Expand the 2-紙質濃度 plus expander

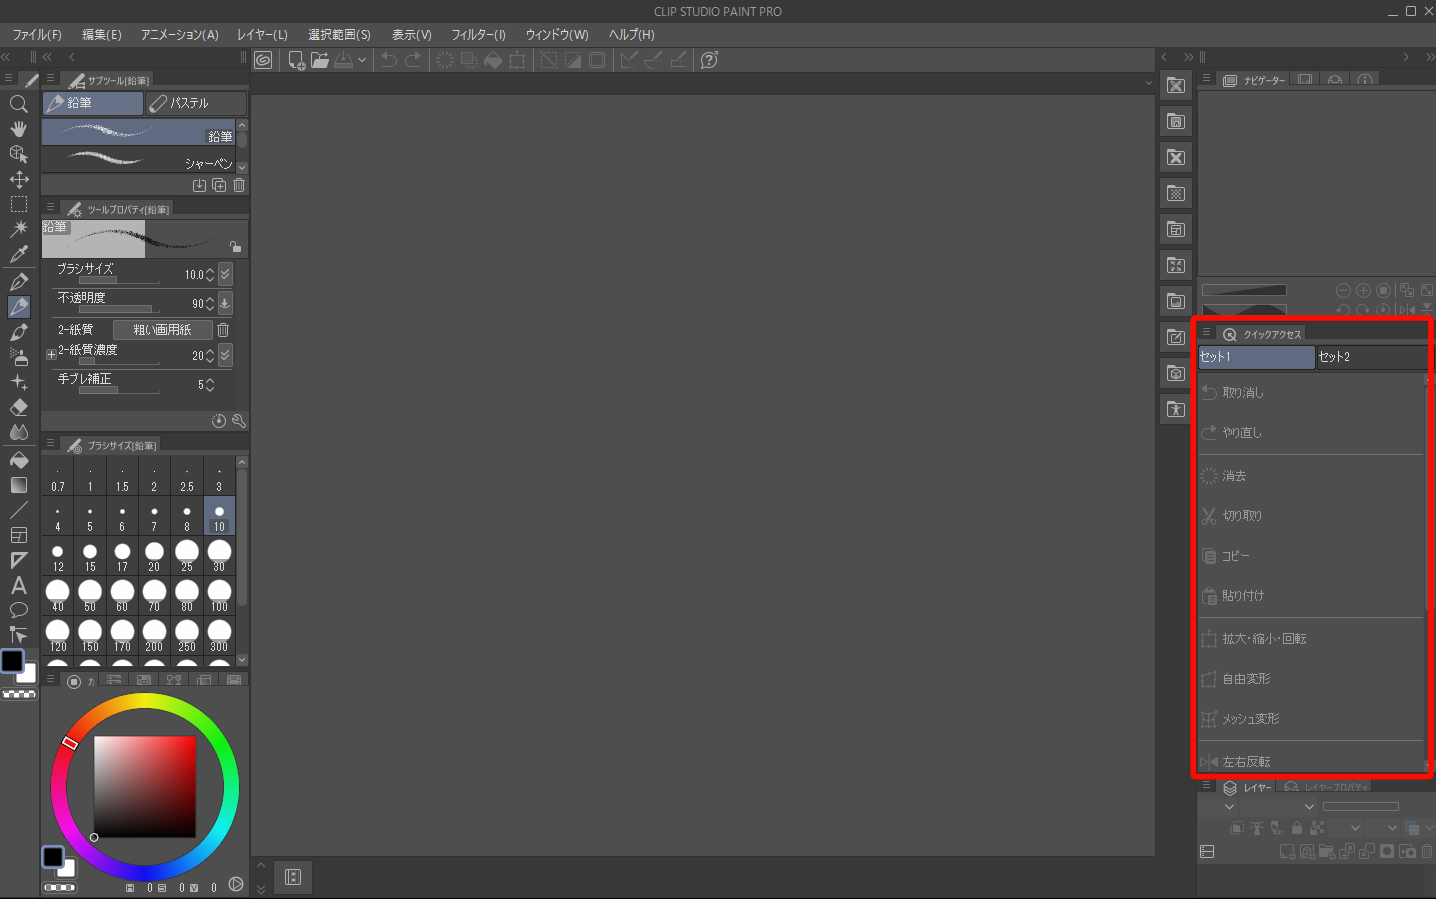click(51, 354)
